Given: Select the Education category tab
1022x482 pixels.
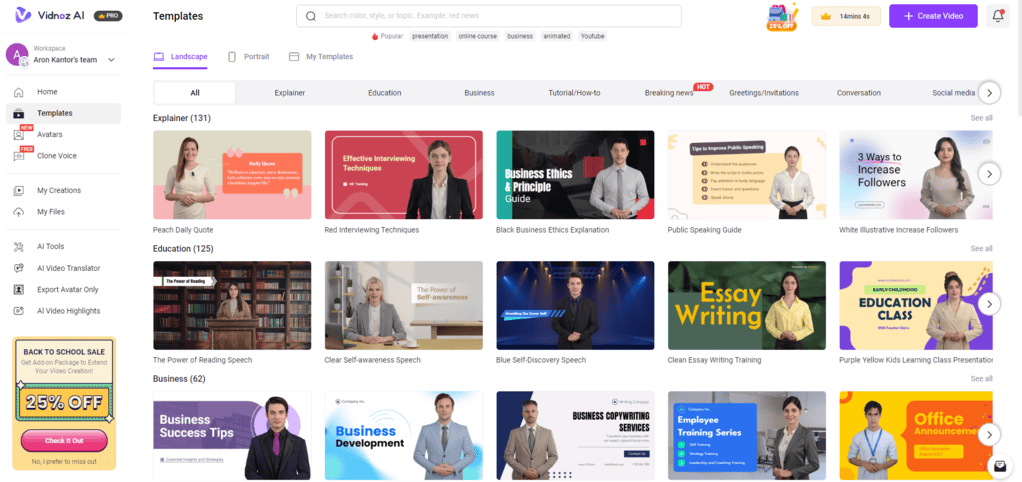Looking at the screenshot, I should click(x=385, y=93).
